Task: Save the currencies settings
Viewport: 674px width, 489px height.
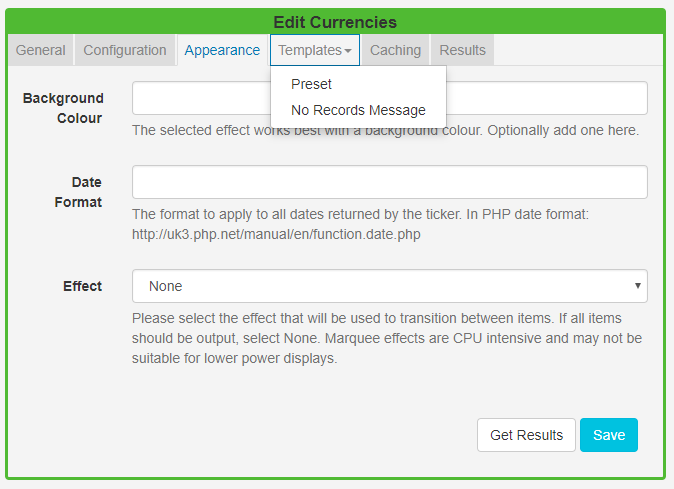Action: tap(609, 435)
